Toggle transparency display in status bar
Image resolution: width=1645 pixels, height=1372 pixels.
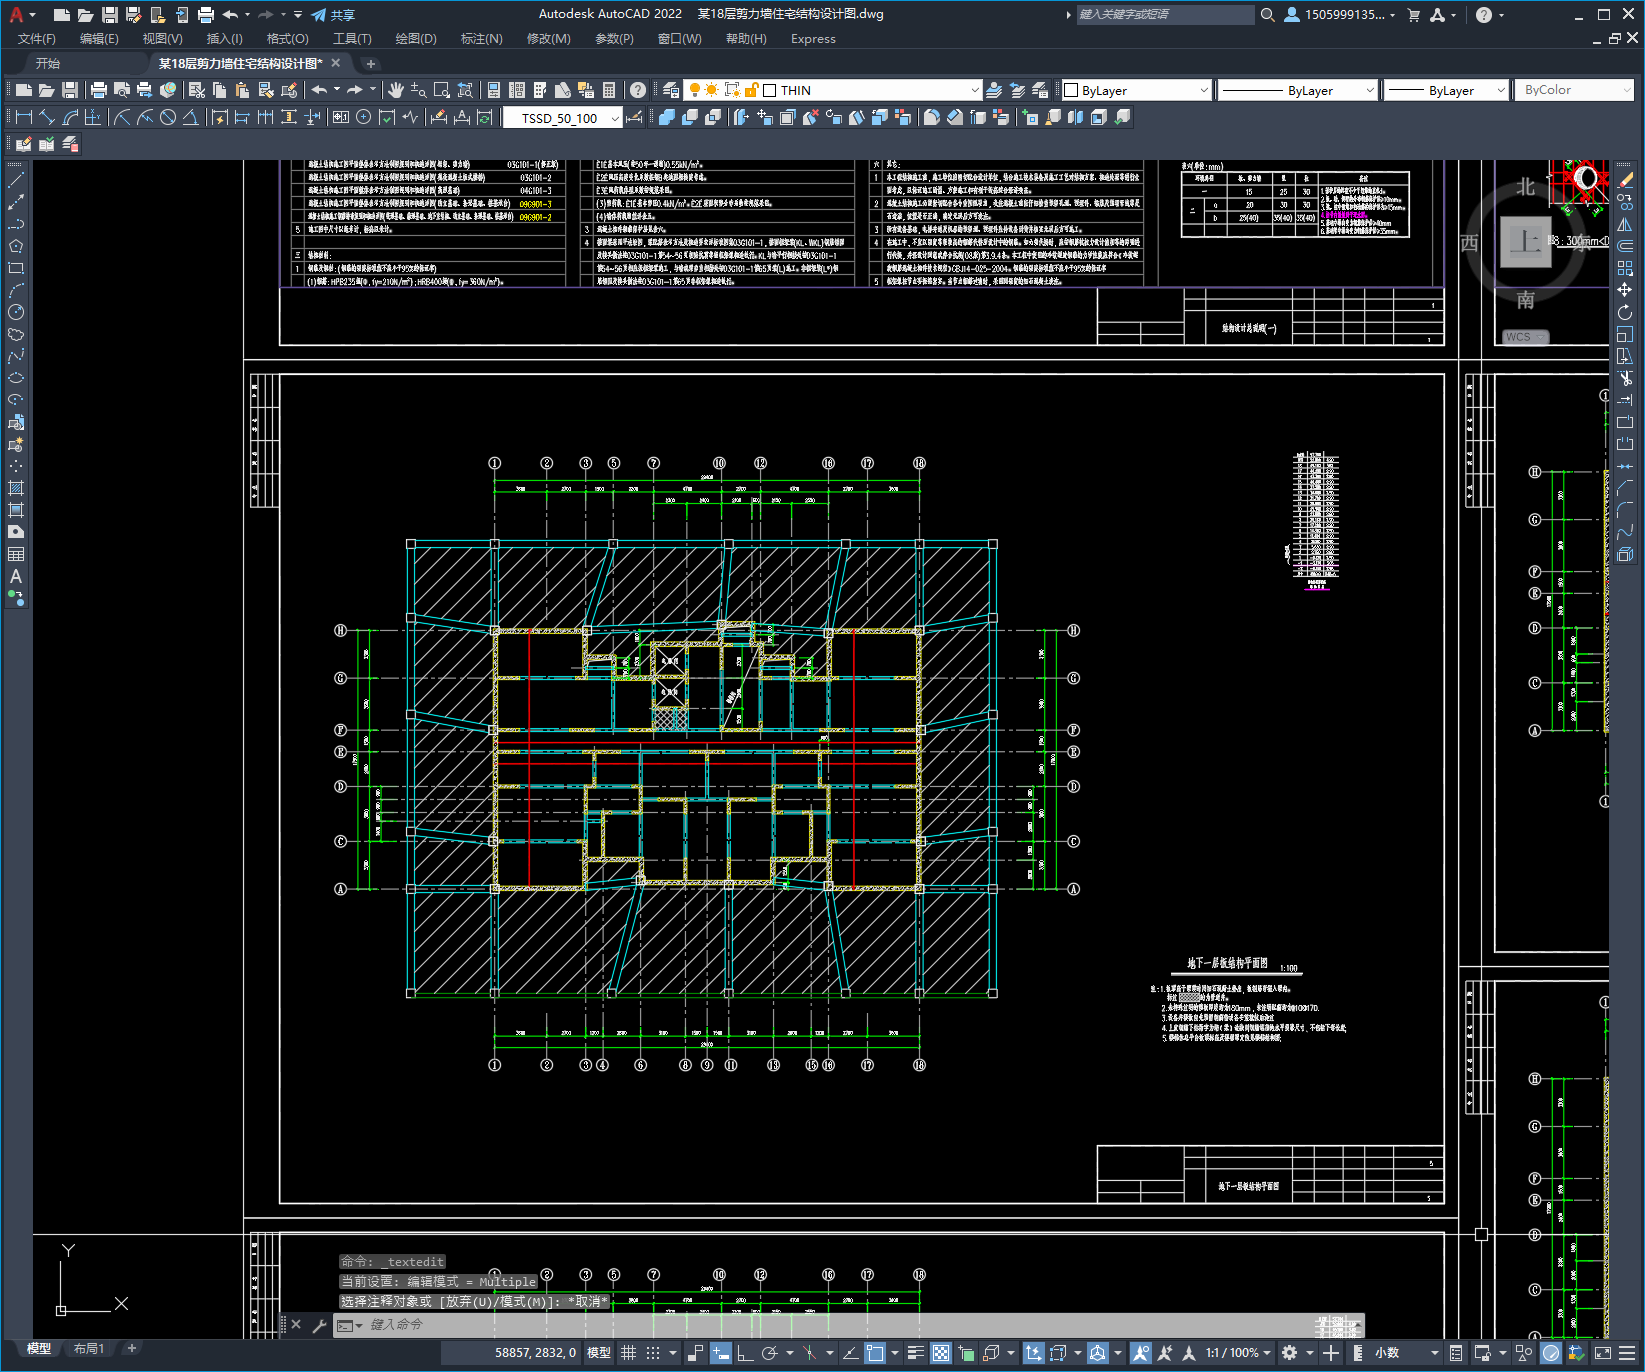tap(941, 1353)
